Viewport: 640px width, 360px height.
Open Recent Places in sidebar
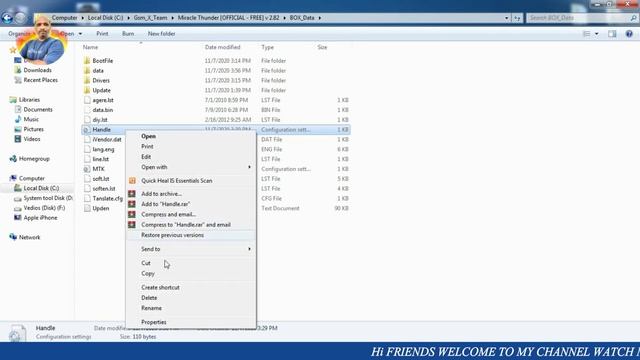tap(40, 80)
